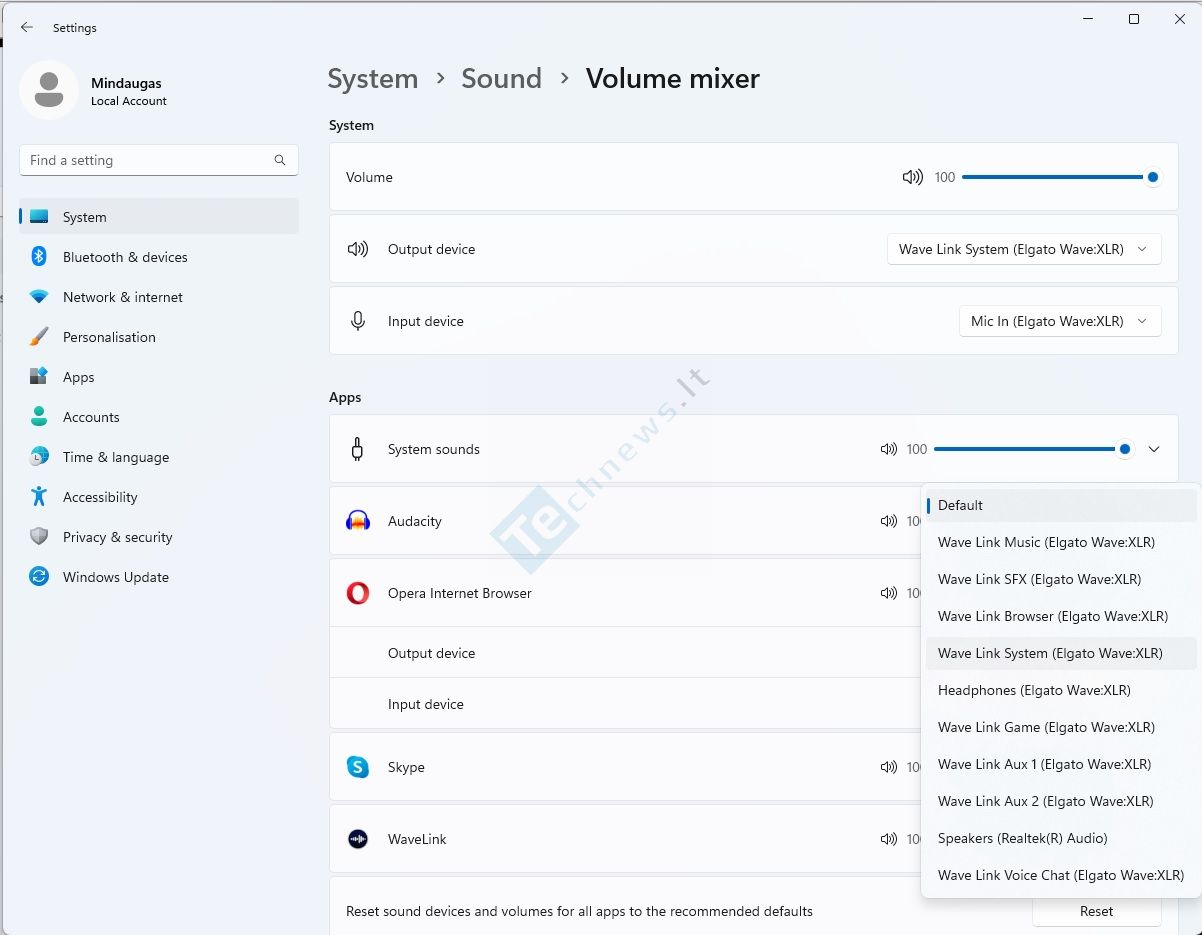Open Accounts settings
1202x935 pixels.
point(159,417)
